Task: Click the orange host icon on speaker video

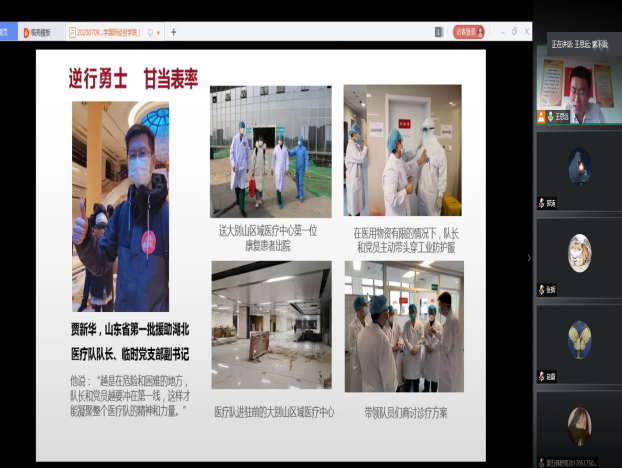Action: point(541,116)
